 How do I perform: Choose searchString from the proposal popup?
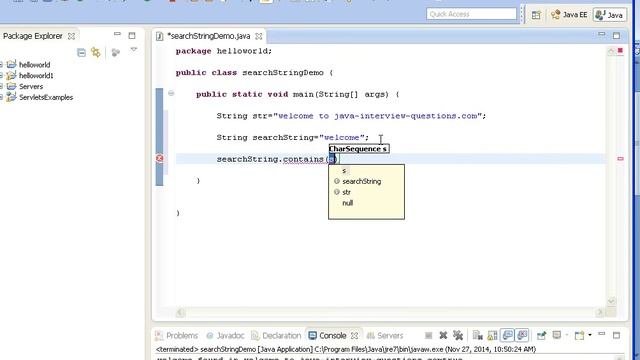(361, 181)
